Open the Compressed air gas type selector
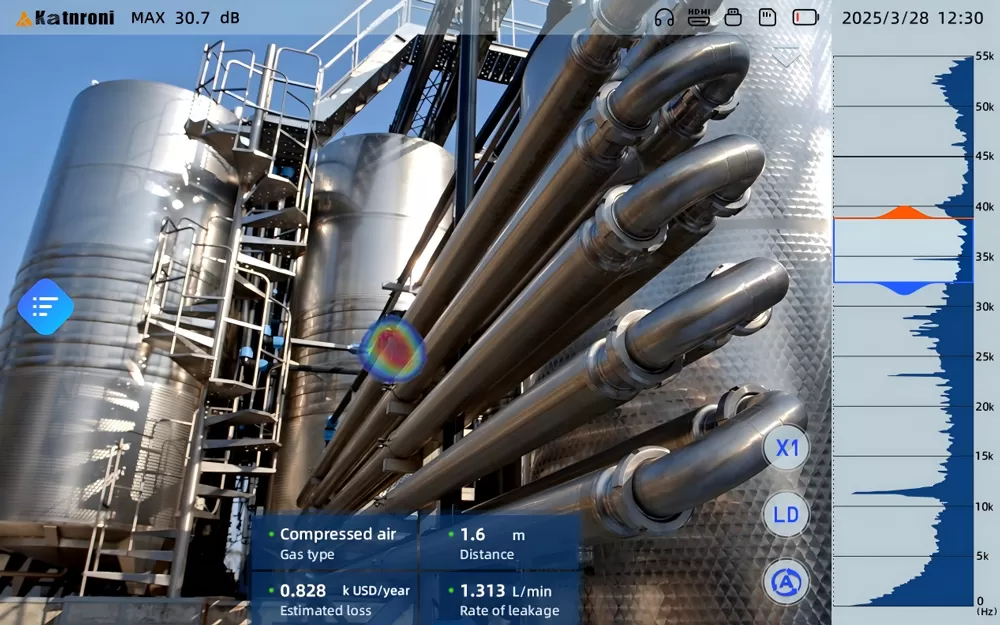1000x625 pixels. point(336,543)
